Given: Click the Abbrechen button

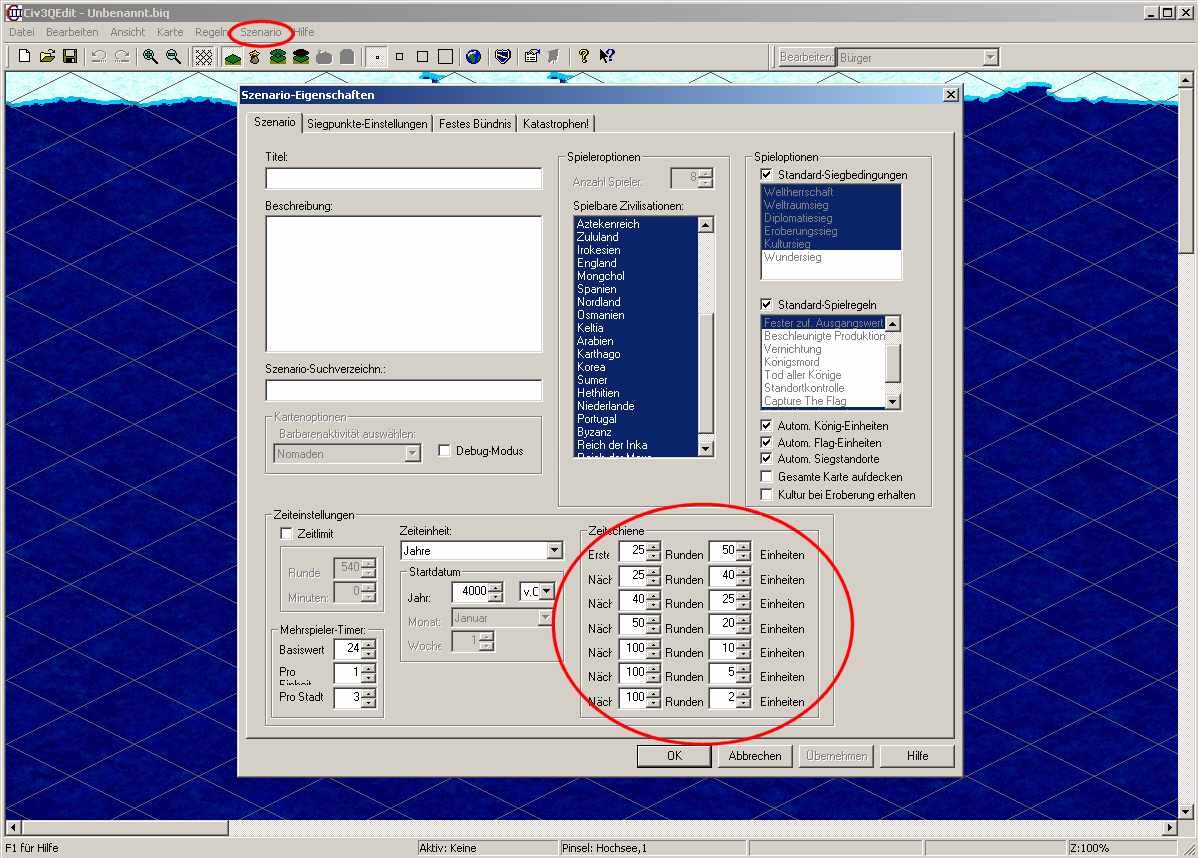Looking at the screenshot, I should click(755, 756).
